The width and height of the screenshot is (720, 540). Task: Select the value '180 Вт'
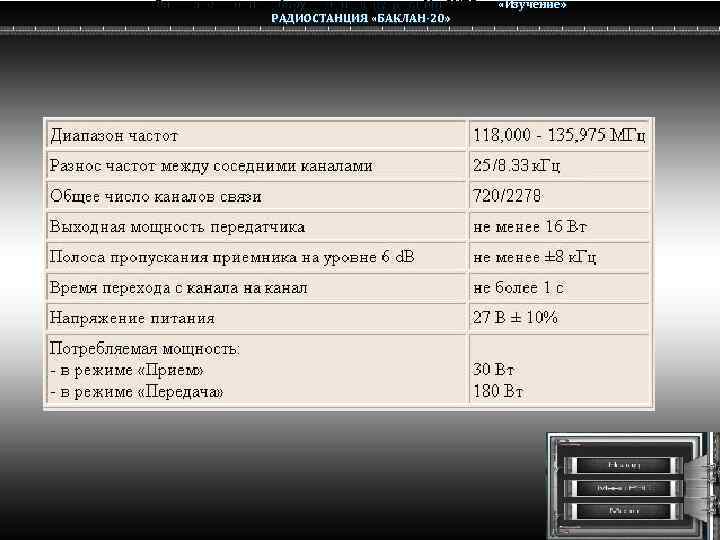[x=498, y=392]
